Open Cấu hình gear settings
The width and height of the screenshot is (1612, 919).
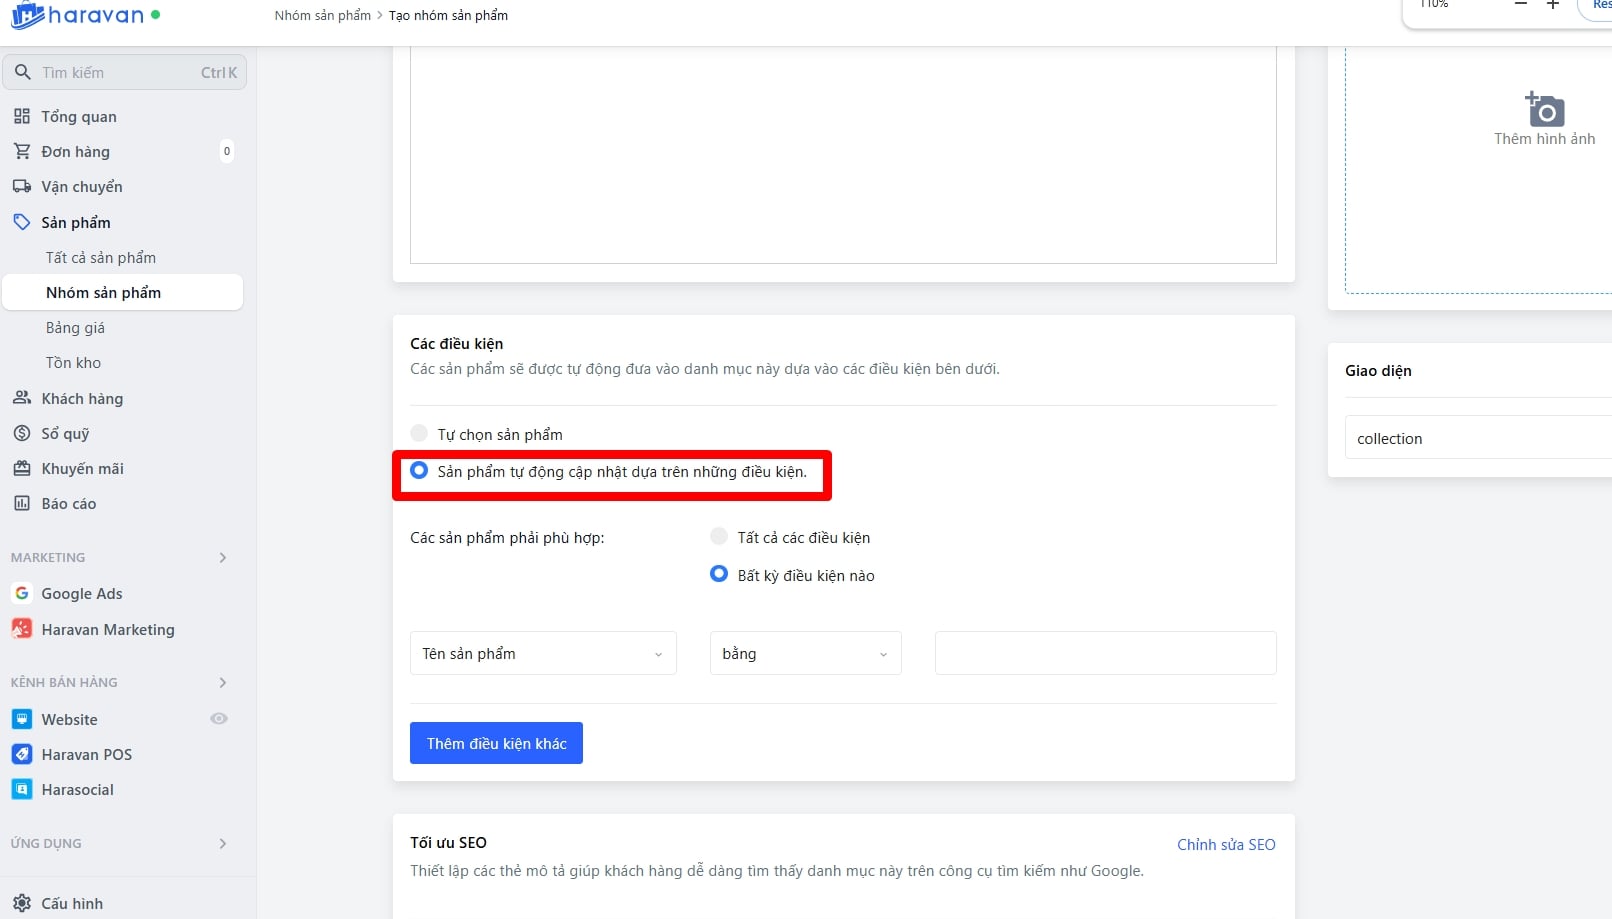click(22, 903)
